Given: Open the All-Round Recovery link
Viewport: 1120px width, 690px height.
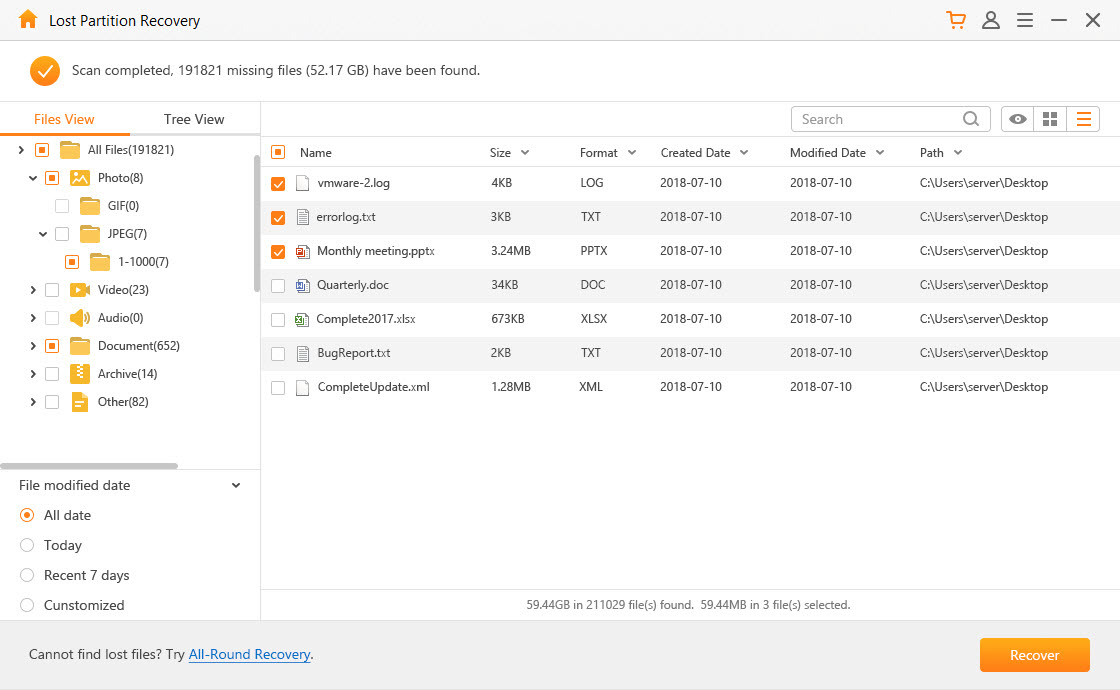Looking at the screenshot, I should tap(249, 655).
